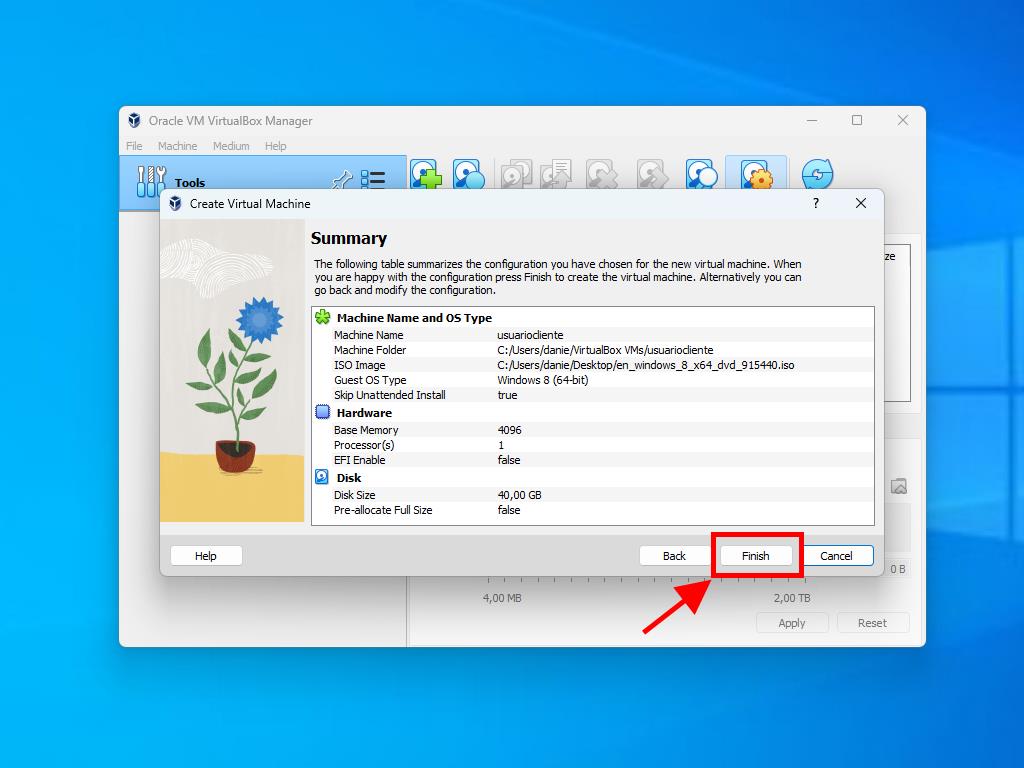Click the Tools wrench icon
Image resolution: width=1024 pixels, height=768 pixels.
(151, 181)
